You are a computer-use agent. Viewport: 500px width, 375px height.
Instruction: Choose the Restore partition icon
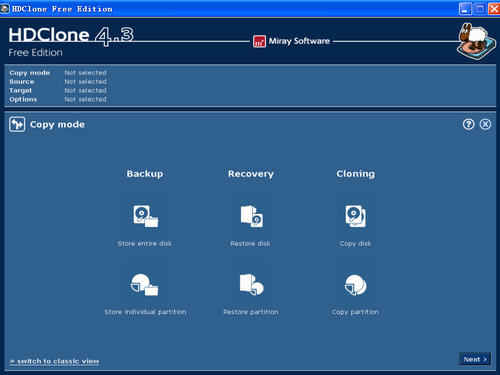[252, 285]
